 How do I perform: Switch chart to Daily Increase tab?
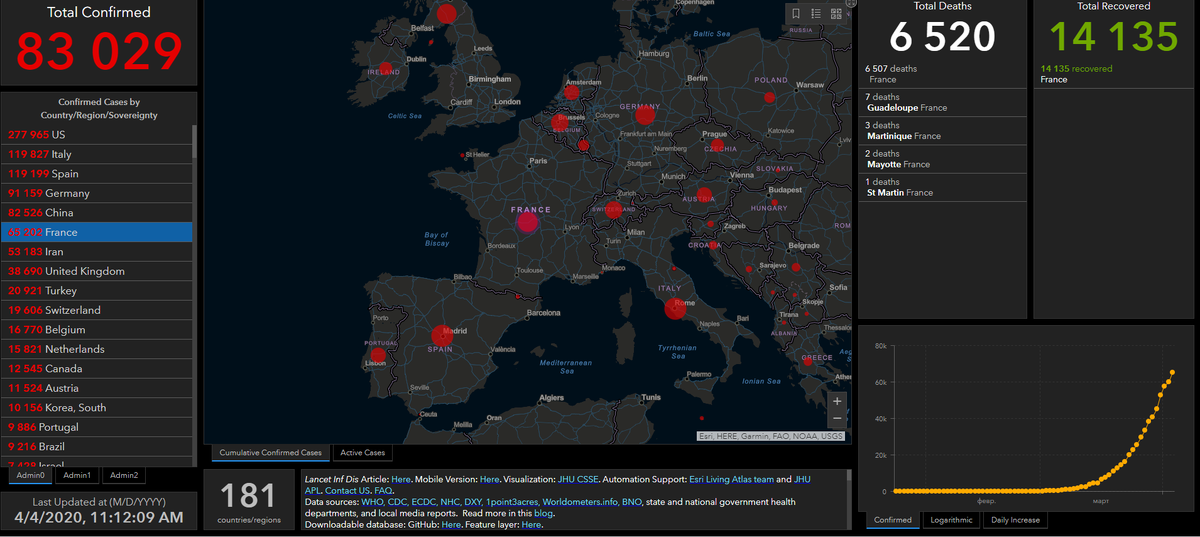coord(1016,520)
